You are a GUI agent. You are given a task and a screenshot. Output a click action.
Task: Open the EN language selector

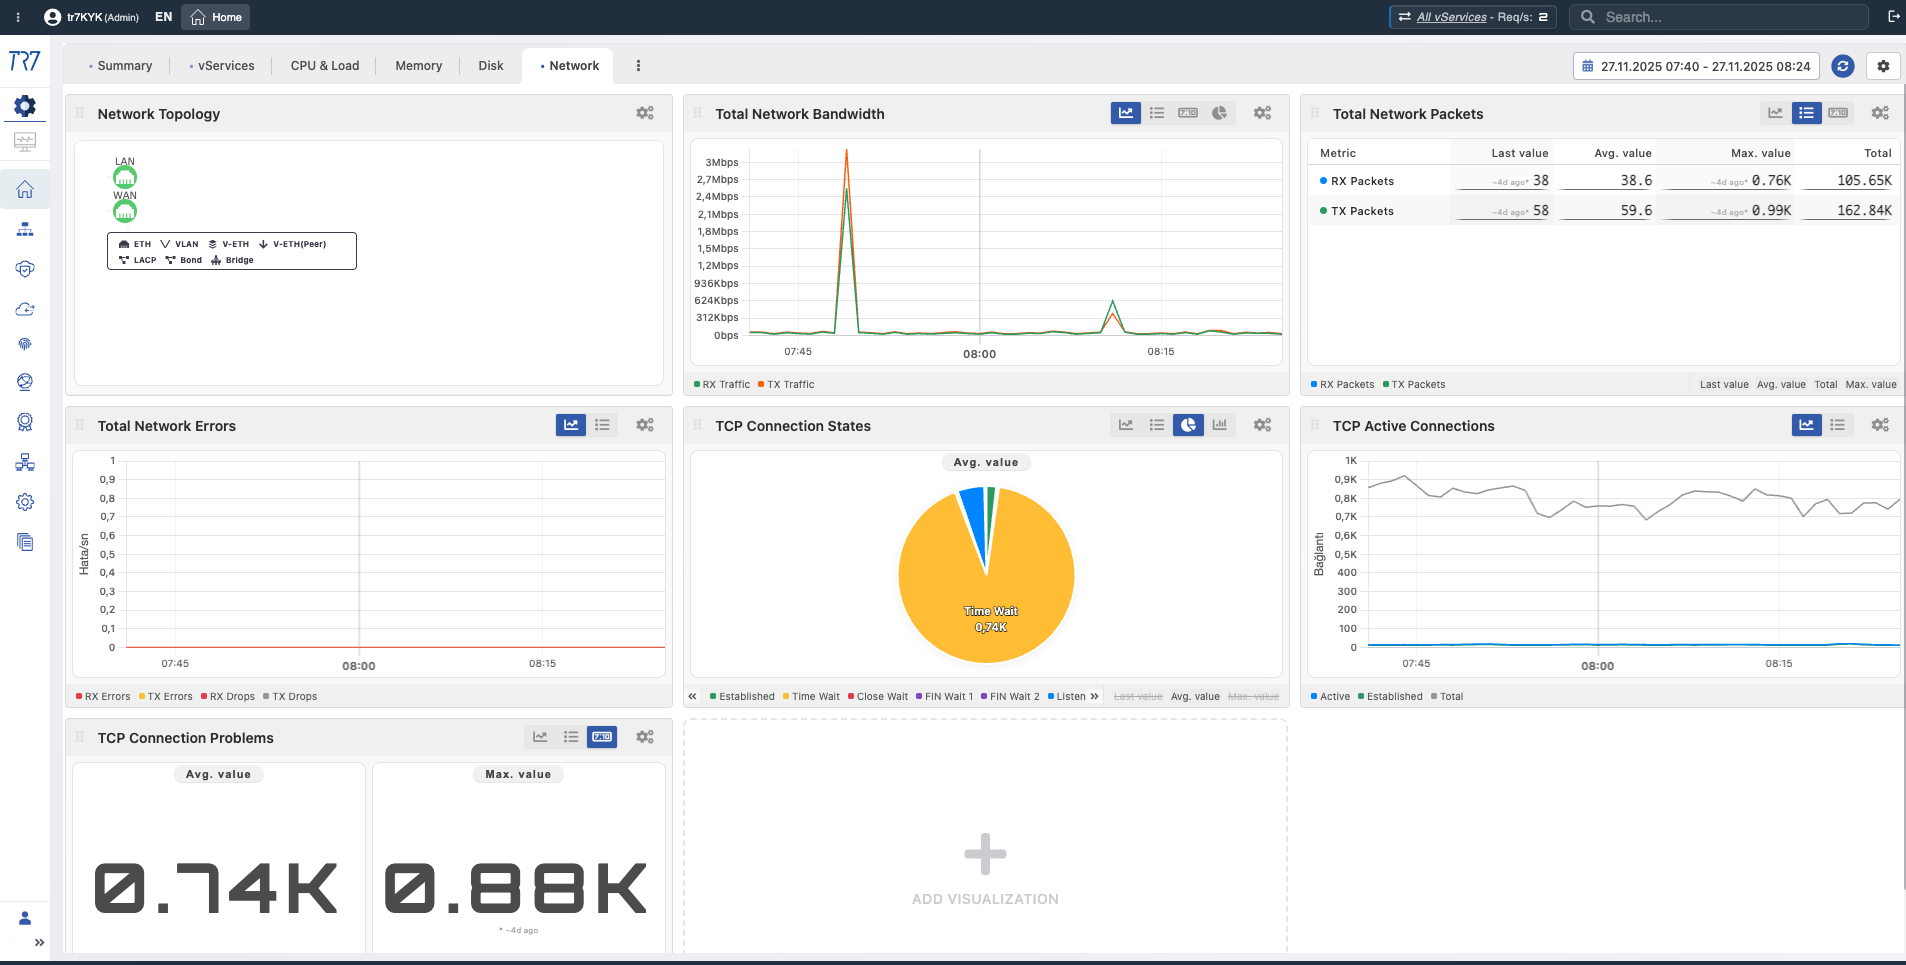pyautogui.click(x=164, y=17)
